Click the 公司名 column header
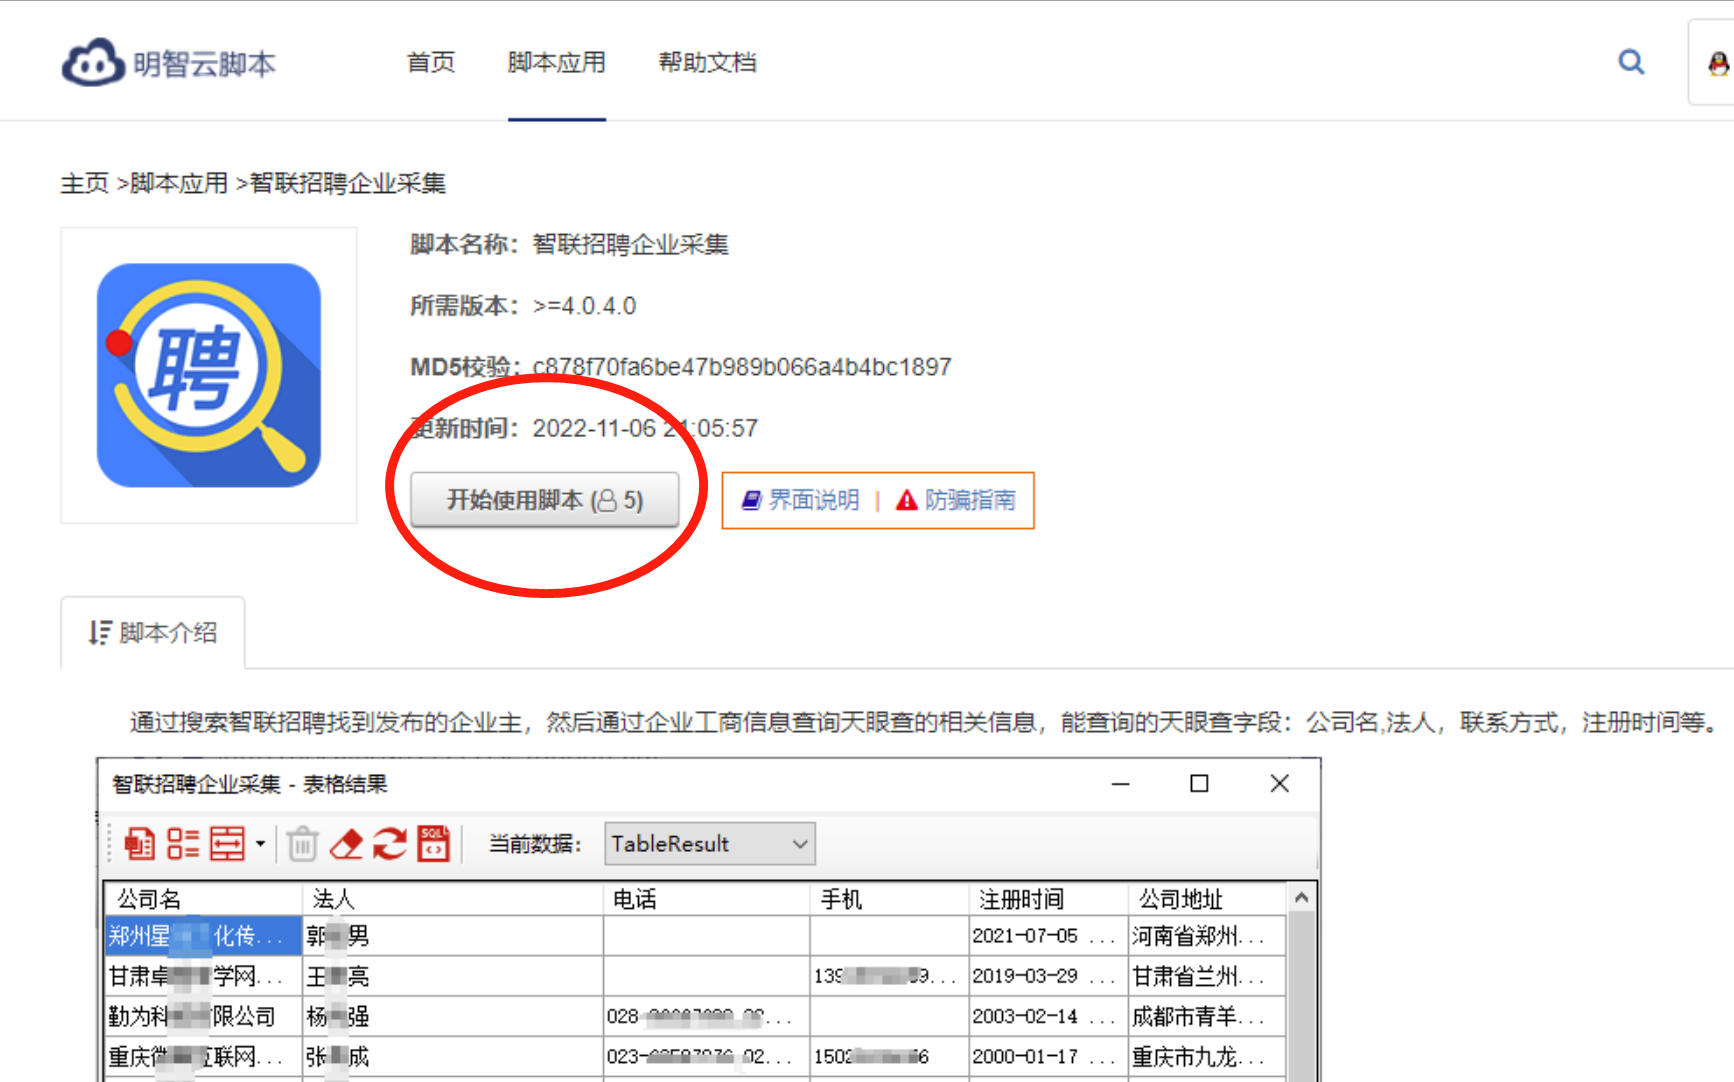 203,899
